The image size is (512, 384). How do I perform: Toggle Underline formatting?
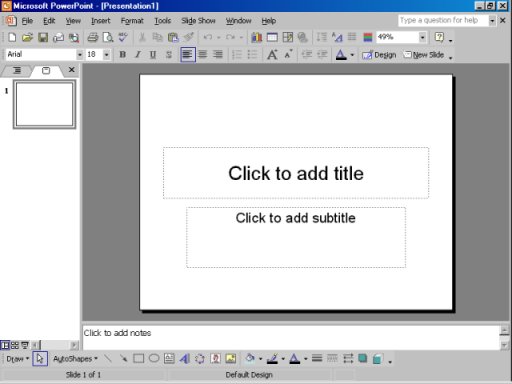click(x=153, y=55)
